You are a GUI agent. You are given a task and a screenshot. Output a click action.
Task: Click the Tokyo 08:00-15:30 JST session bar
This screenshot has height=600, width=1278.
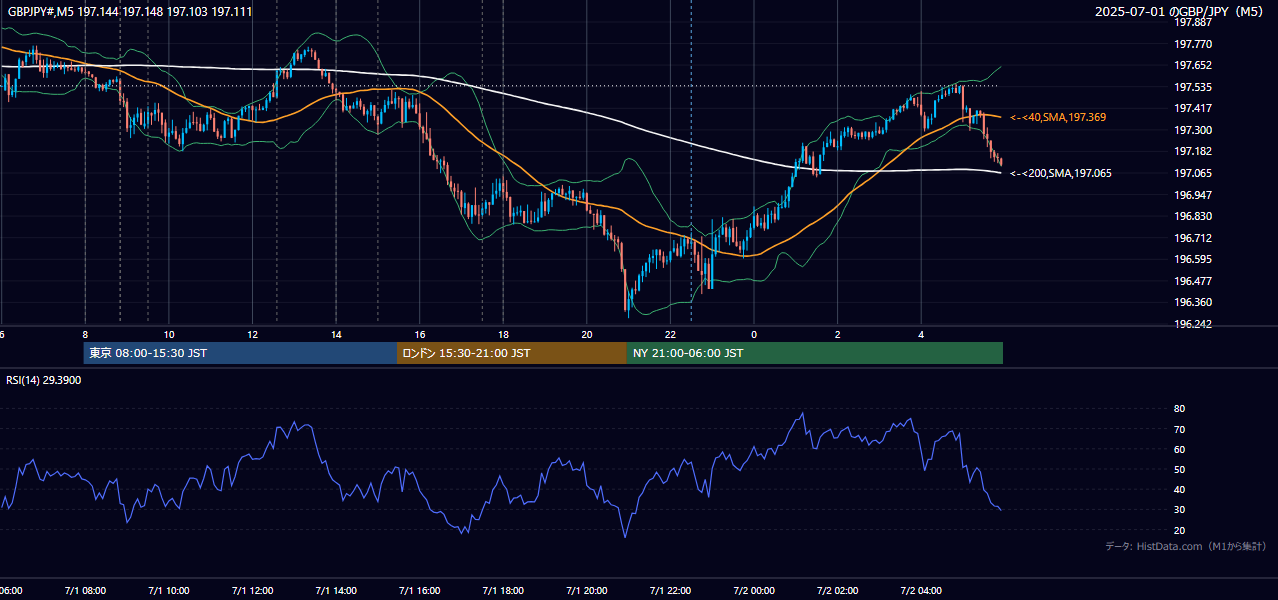point(240,353)
